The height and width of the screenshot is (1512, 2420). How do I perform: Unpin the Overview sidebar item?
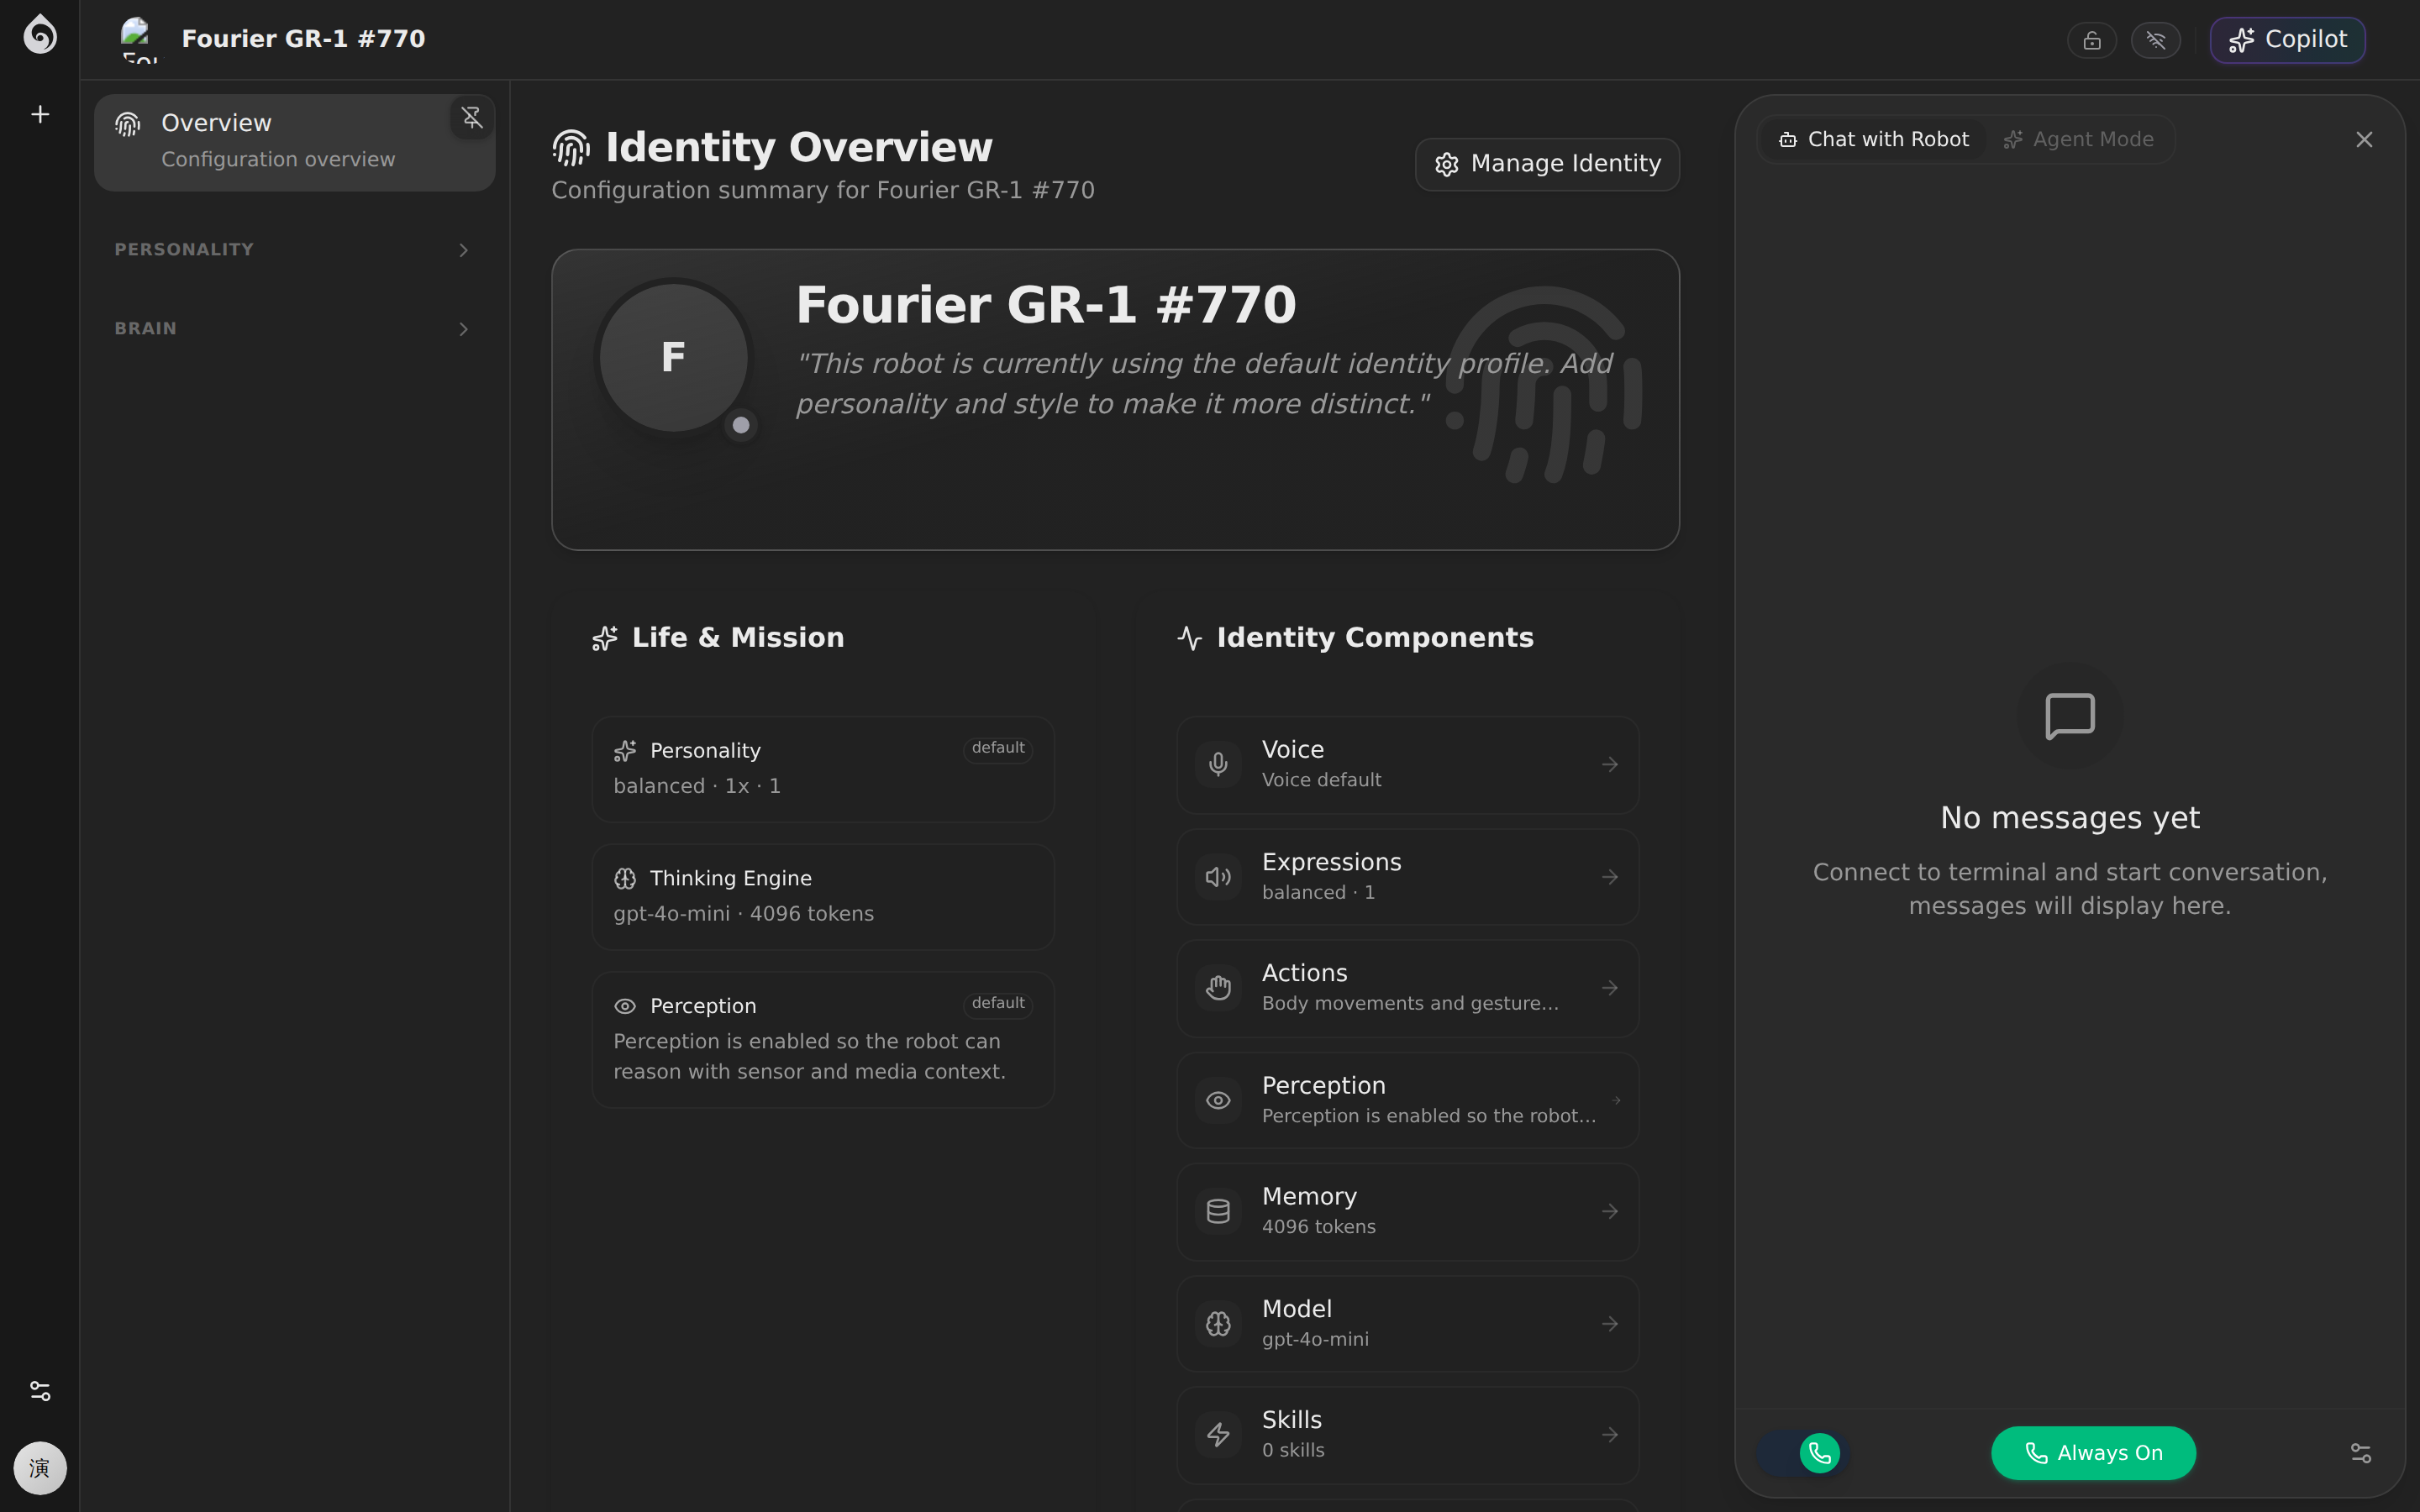point(472,118)
